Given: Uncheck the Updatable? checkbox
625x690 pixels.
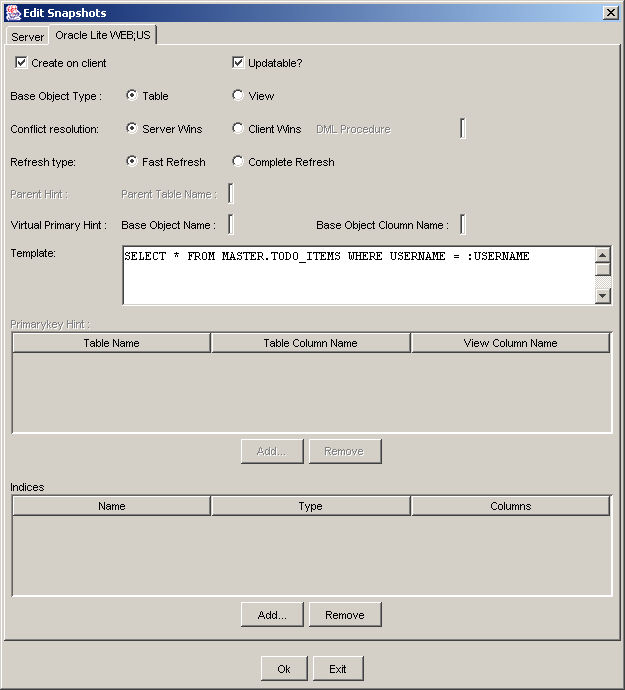Looking at the screenshot, I should pos(238,62).
